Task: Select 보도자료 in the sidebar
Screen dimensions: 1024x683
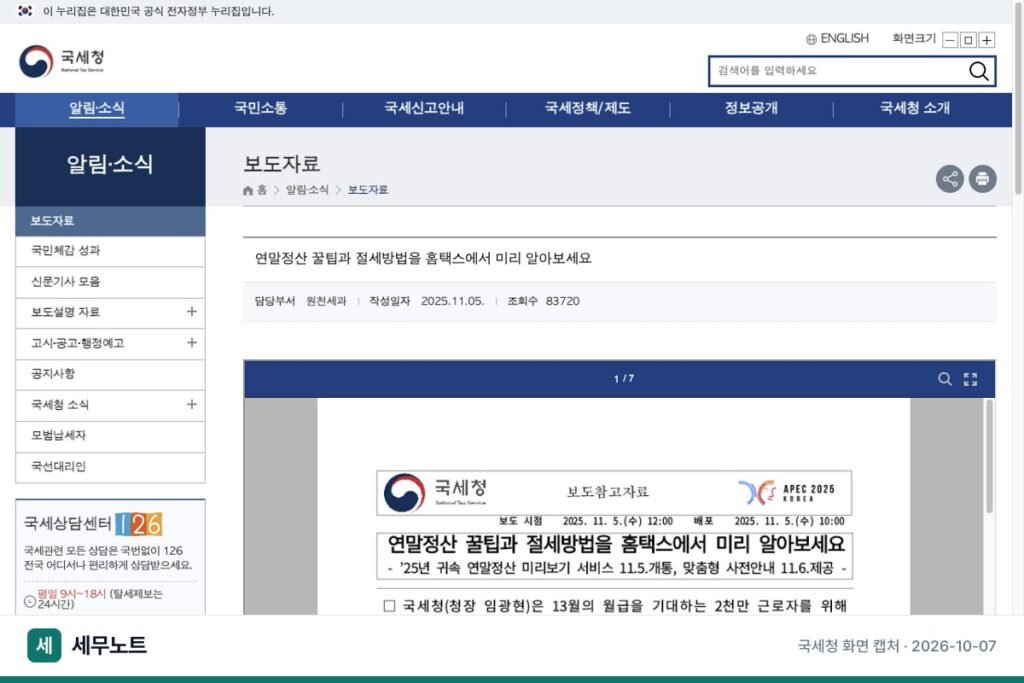Action: (110, 221)
